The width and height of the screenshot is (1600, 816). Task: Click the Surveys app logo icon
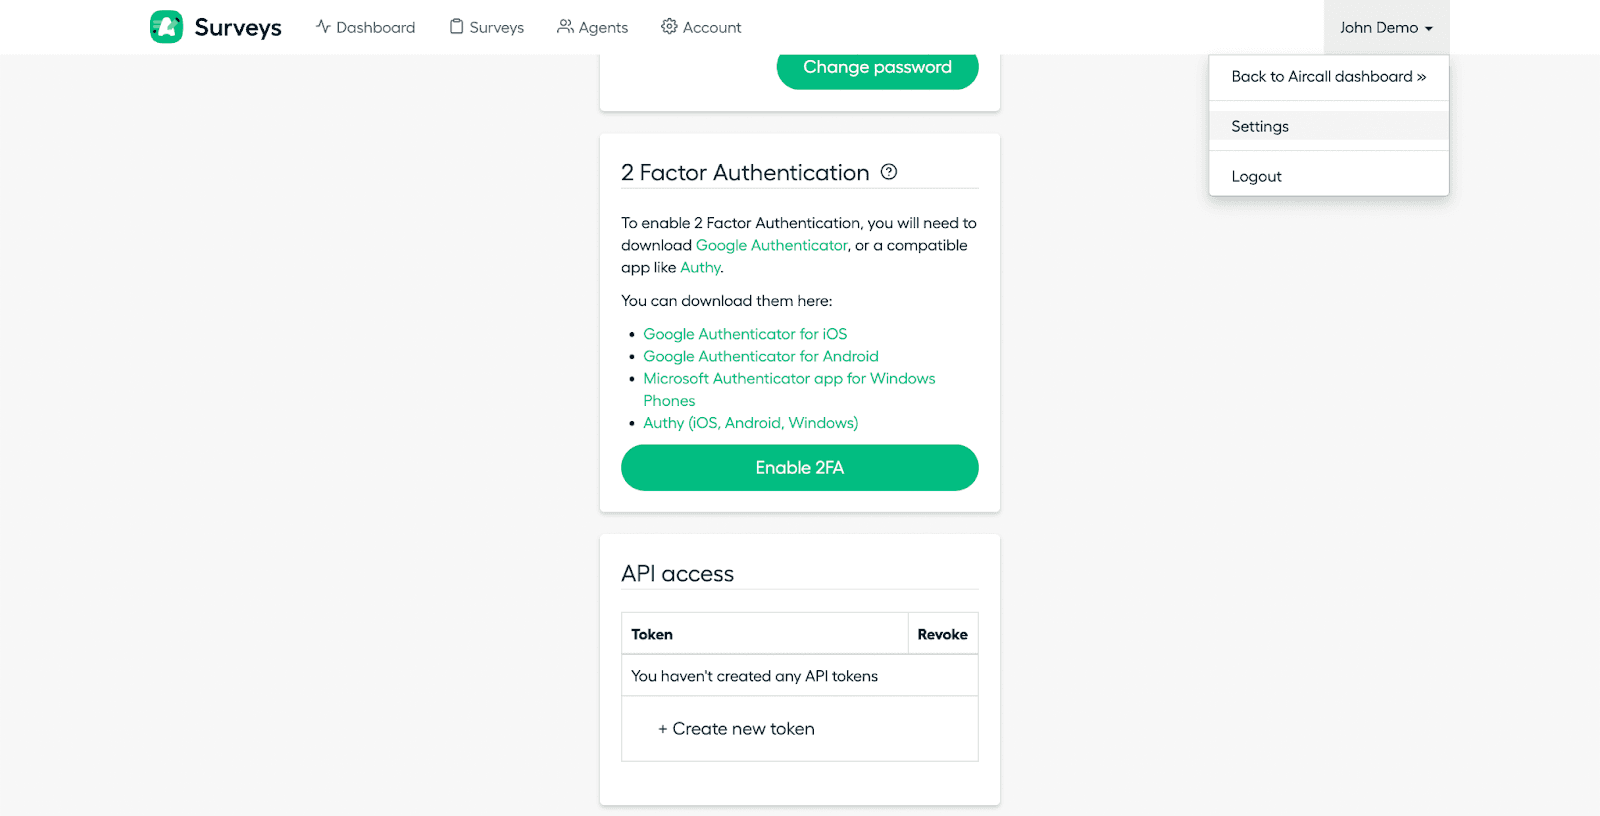[166, 27]
